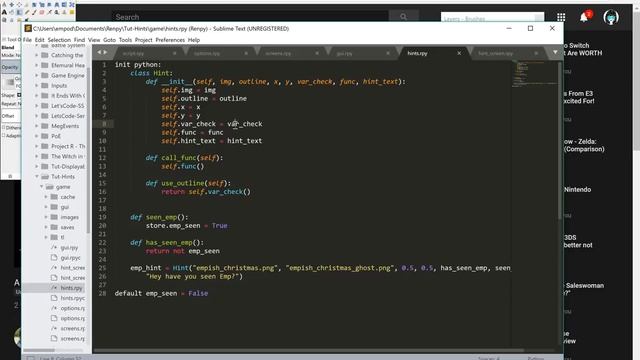This screenshot has width=640, height=360.
Task: Open hints.rpyc in the sidebar
Action: [73, 298]
